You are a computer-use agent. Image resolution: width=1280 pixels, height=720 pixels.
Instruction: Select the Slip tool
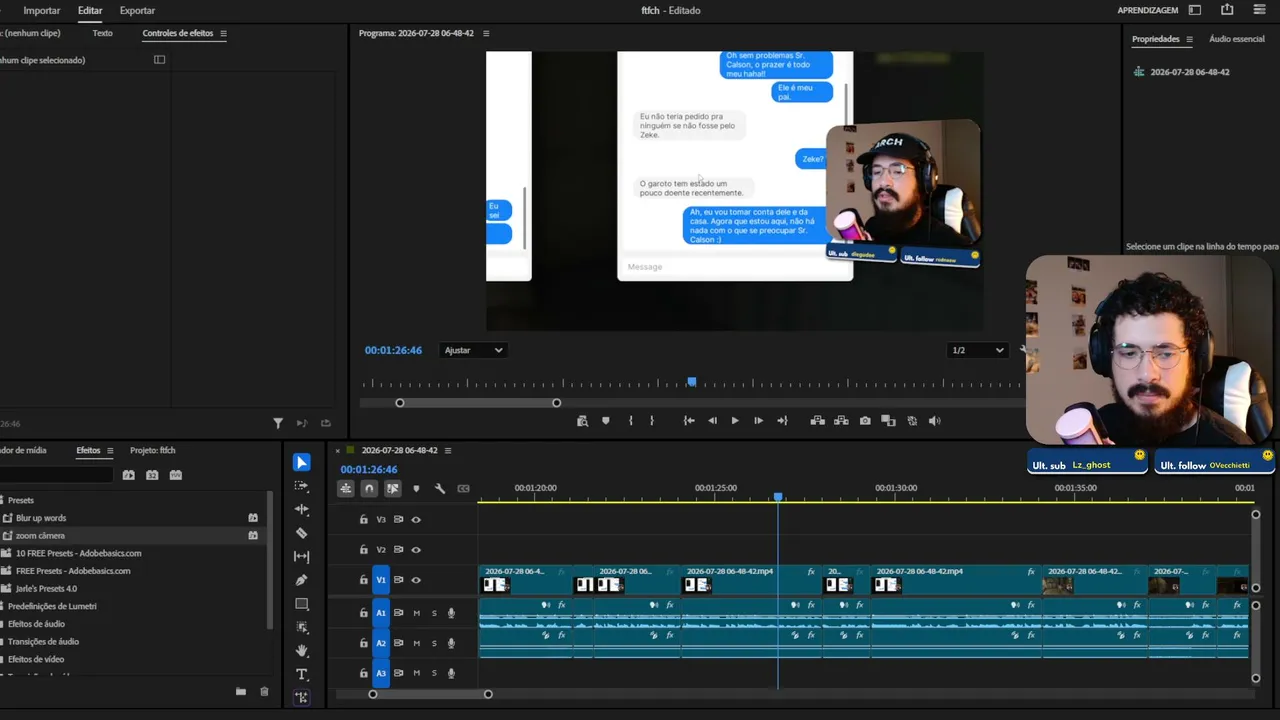pos(301,557)
